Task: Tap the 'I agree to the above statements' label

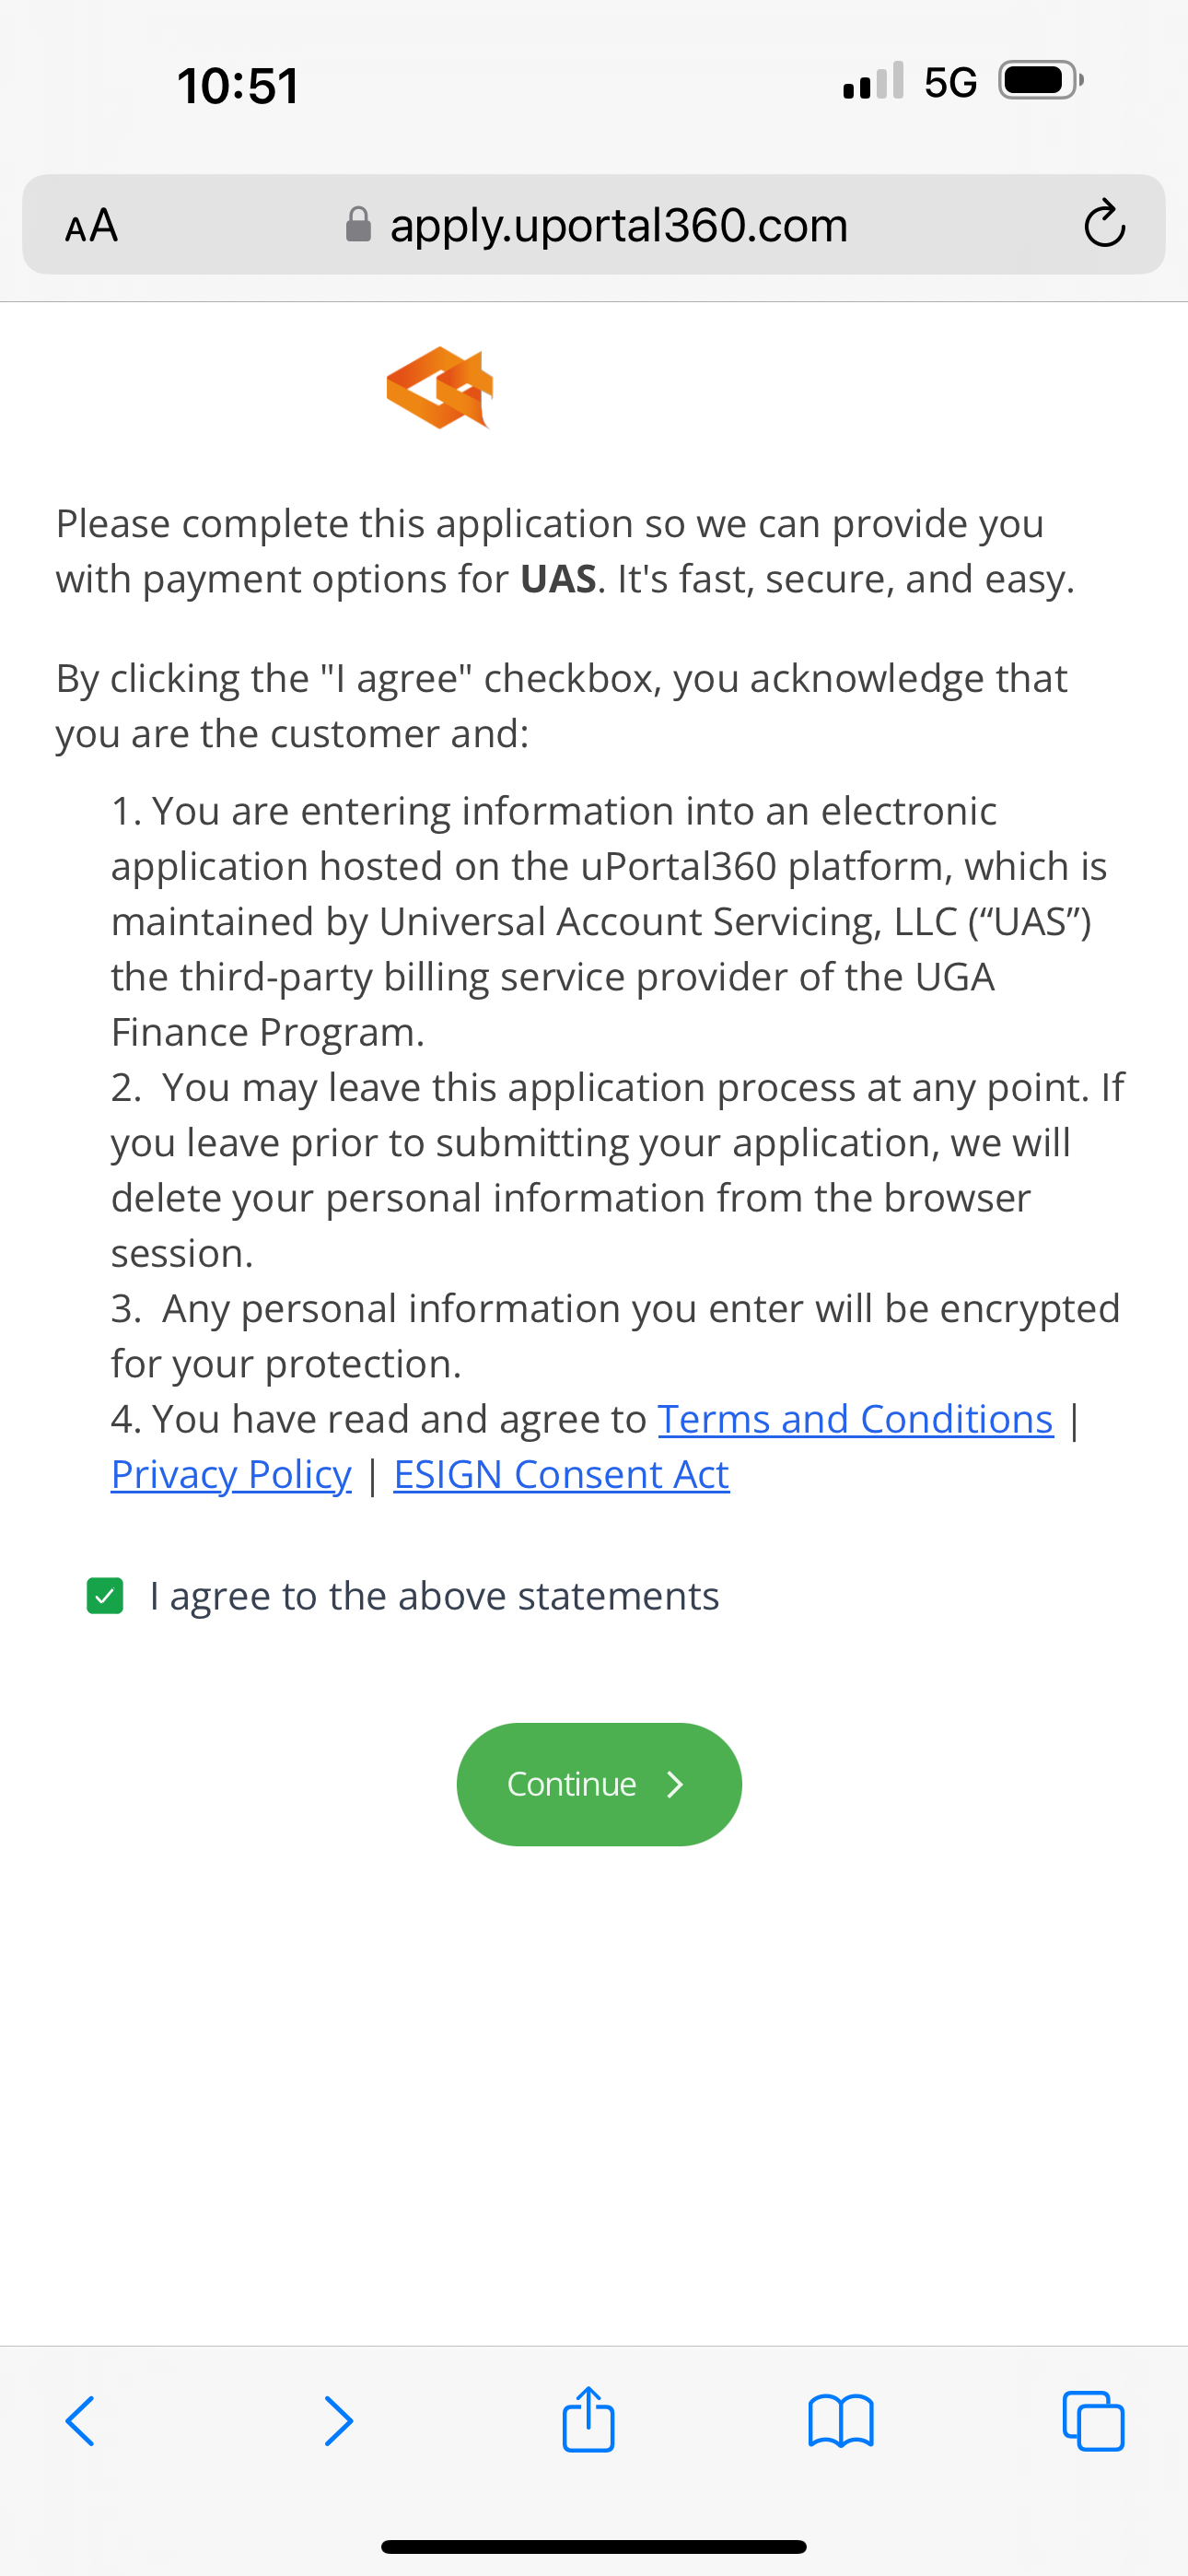Action: click(x=434, y=1596)
